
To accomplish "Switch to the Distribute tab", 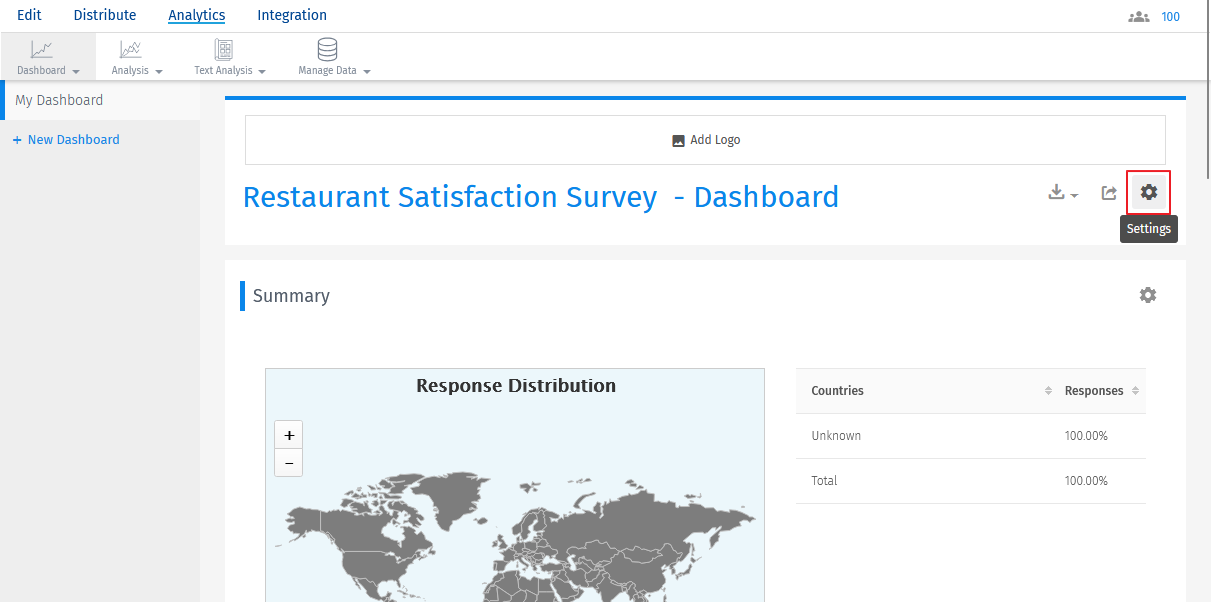I will pyautogui.click(x=104, y=14).
